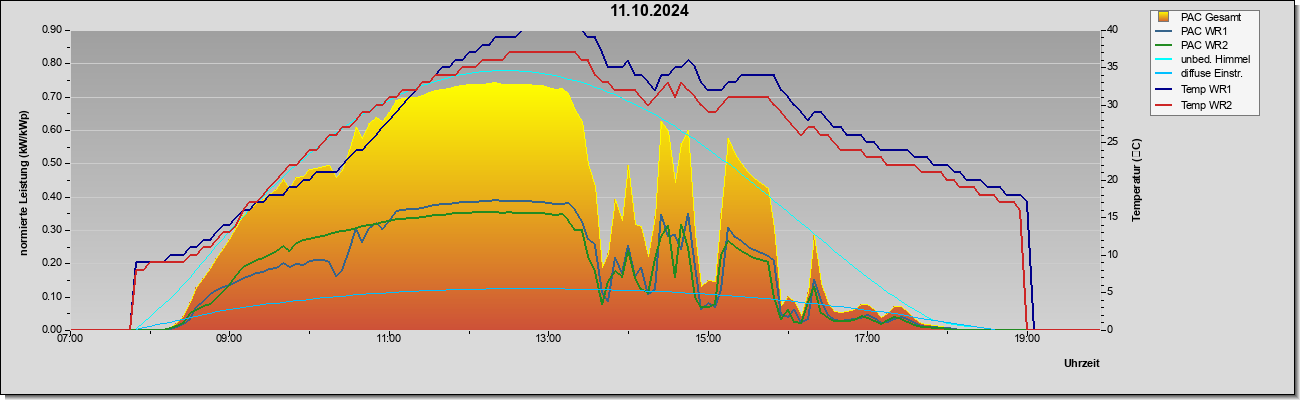The height and width of the screenshot is (400, 1300).
Task: Select Temp WR2 in the legend
Action: point(1204,103)
